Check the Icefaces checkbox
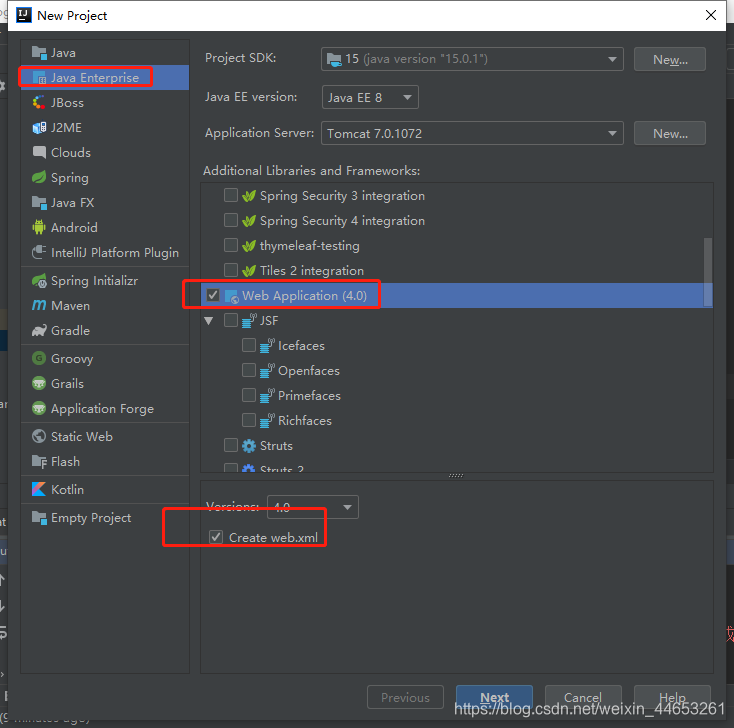 [249, 345]
